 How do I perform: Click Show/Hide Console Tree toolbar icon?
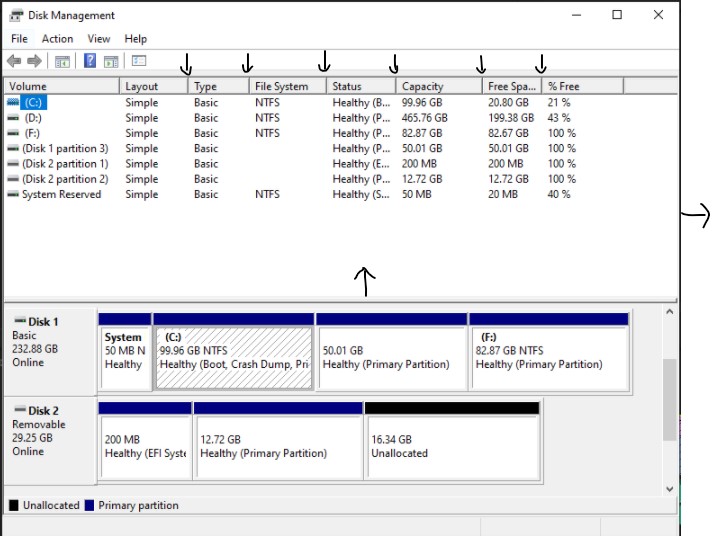pos(62,61)
